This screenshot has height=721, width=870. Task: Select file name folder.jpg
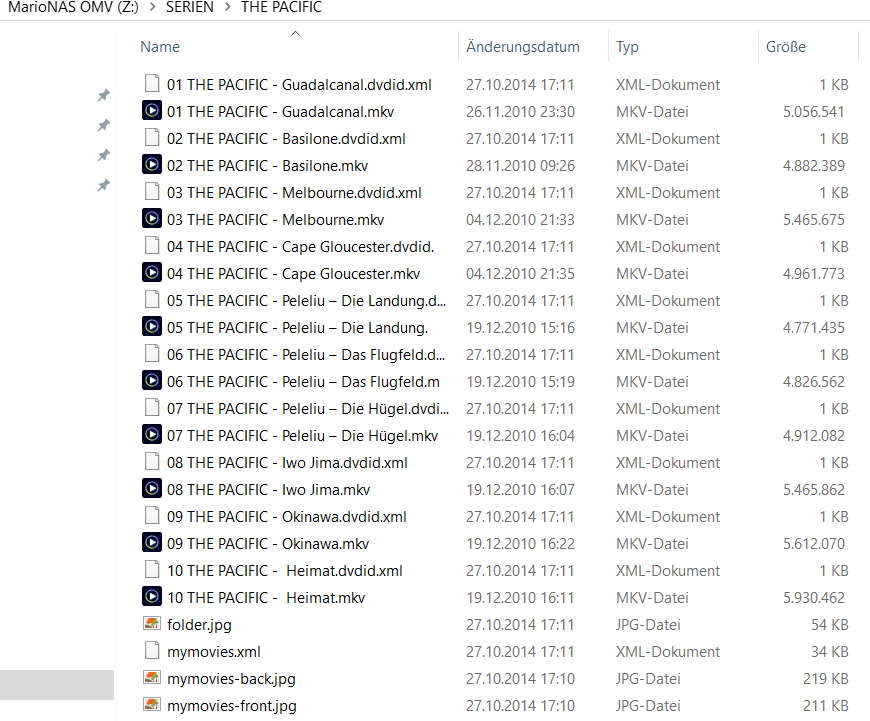click(x=199, y=625)
